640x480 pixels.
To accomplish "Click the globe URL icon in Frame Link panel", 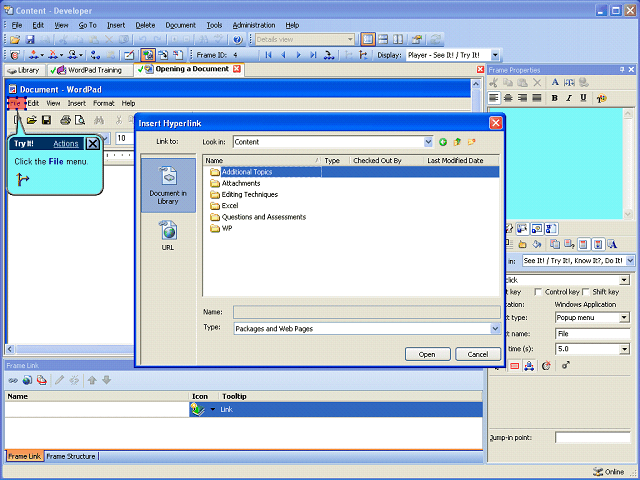I will pos(27,380).
